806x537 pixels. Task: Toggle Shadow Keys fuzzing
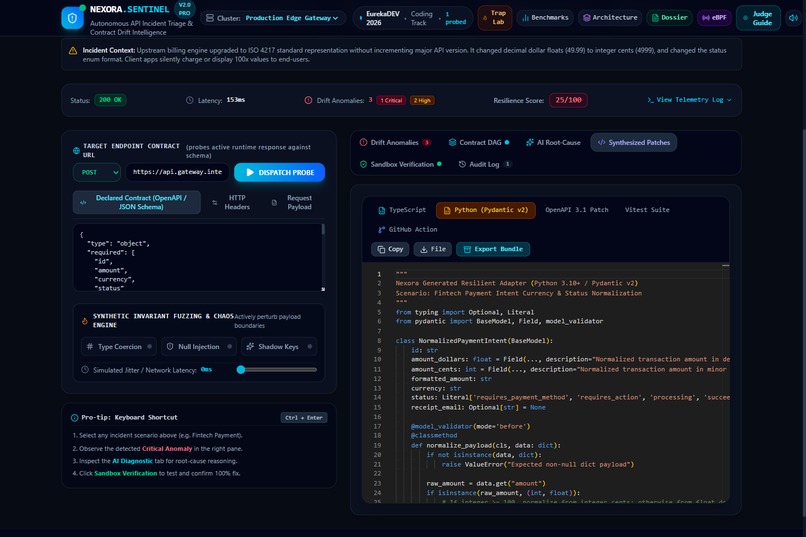[x=279, y=346]
